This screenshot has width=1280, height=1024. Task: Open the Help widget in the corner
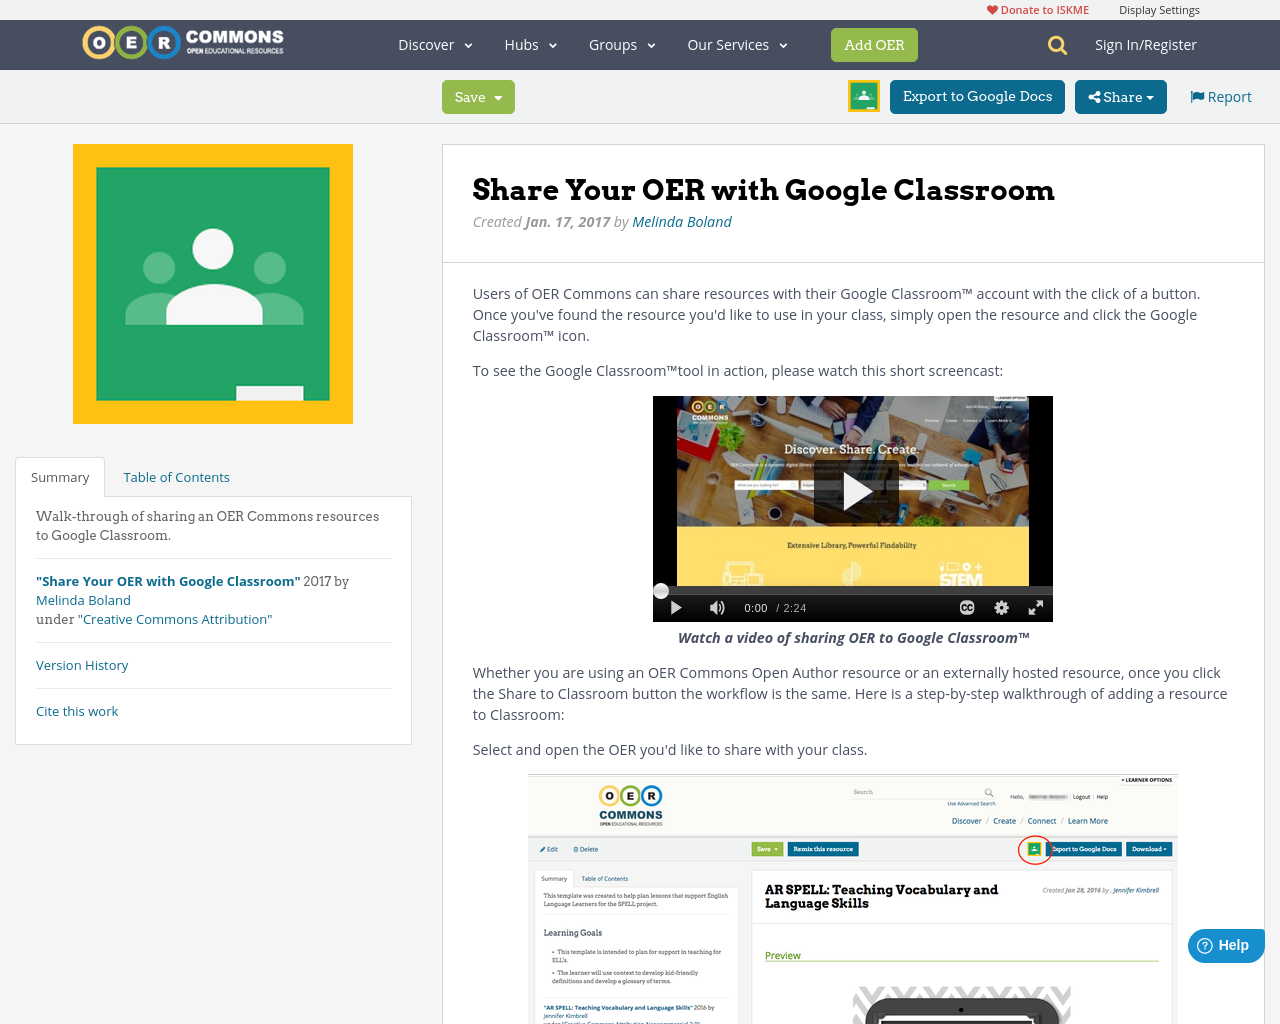pos(1225,944)
